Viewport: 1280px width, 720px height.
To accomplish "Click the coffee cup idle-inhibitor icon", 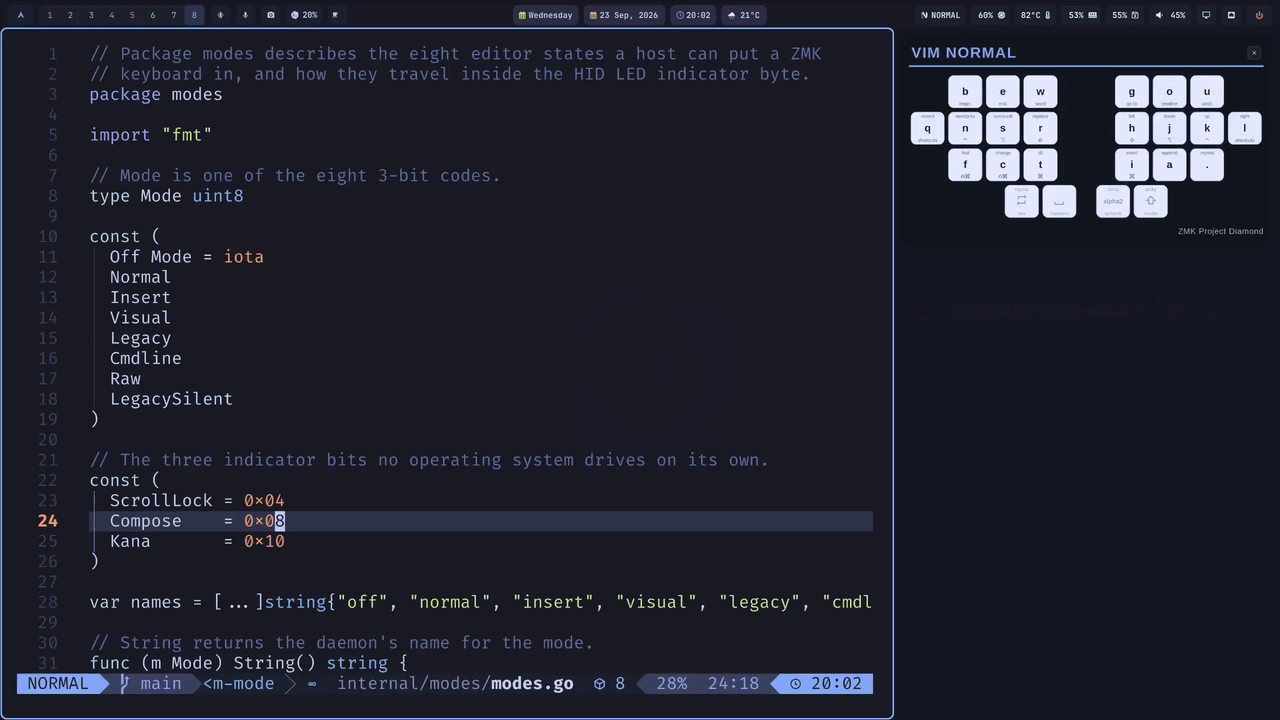I will [335, 15].
